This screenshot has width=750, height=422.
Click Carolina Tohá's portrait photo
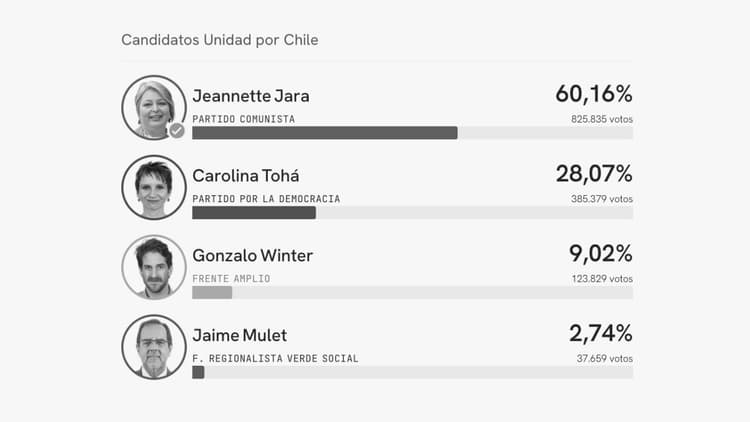[x=154, y=188]
